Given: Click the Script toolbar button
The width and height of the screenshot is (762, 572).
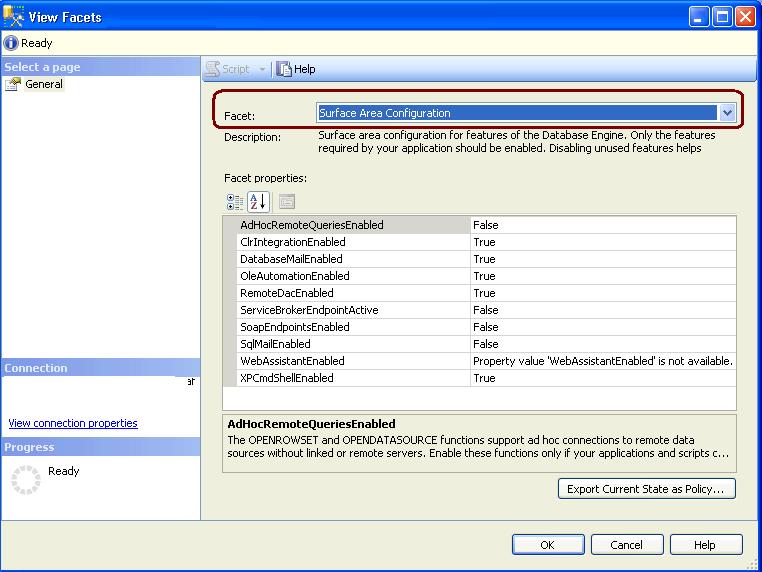Looking at the screenshot, I should pyautogui.click(x=228, y=69).
